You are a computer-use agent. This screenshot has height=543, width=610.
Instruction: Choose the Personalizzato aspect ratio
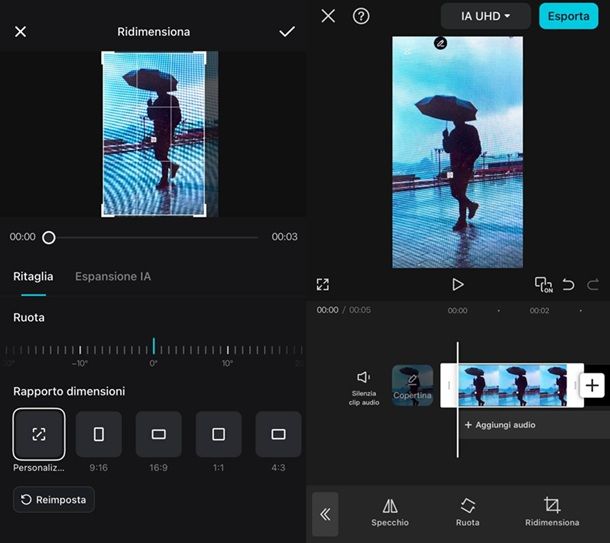pos(39,434)
